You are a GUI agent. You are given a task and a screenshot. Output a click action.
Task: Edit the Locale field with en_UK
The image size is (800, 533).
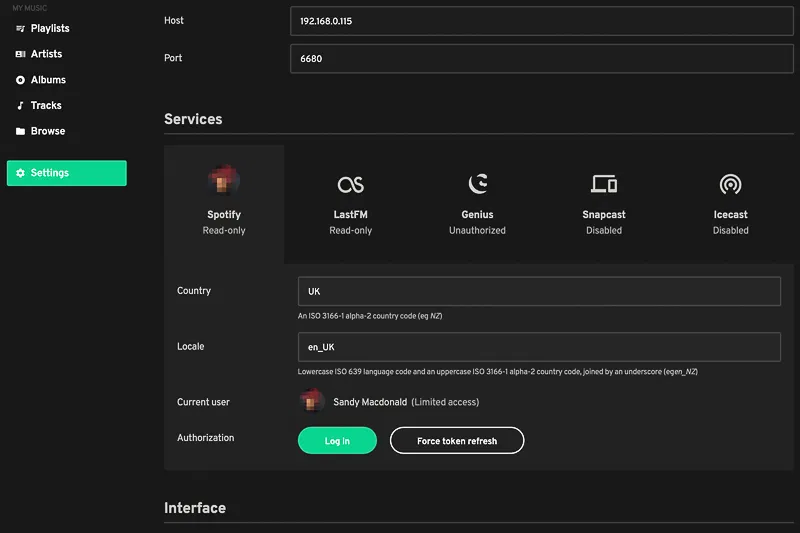[539, 347]
